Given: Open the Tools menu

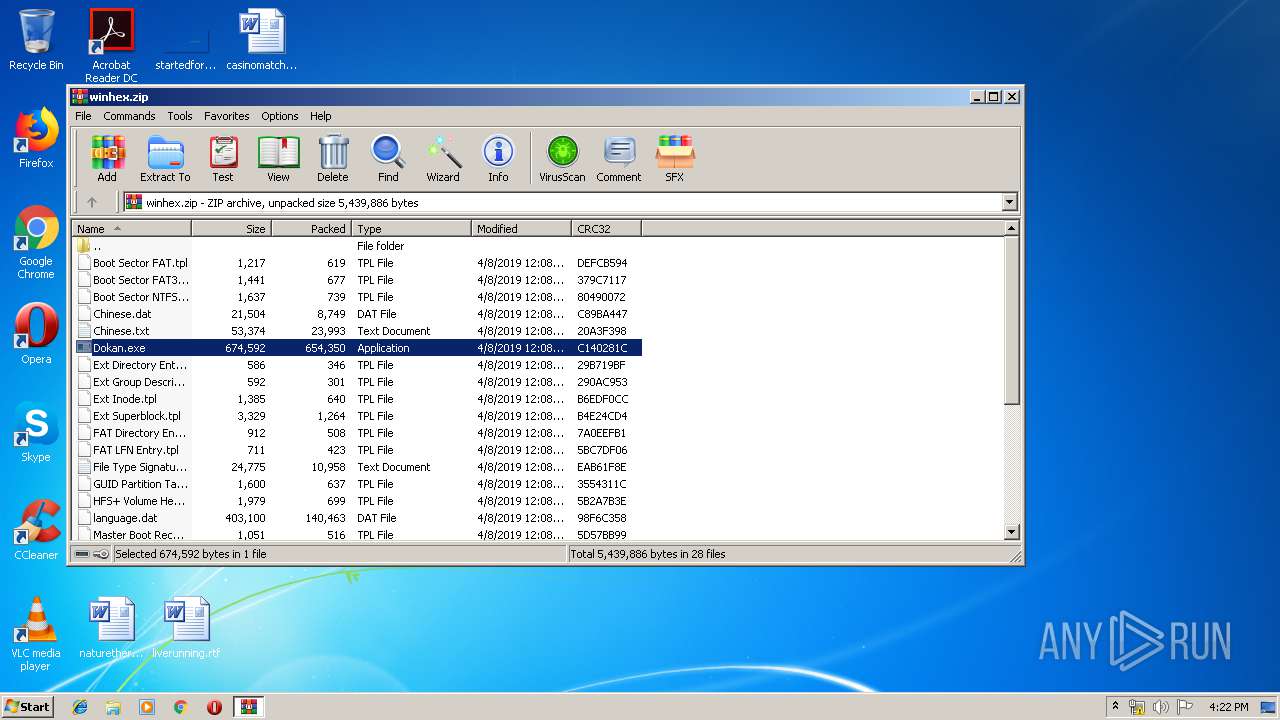Looking at the screenshot, I should pyautogui.click(x=180, y=116).
